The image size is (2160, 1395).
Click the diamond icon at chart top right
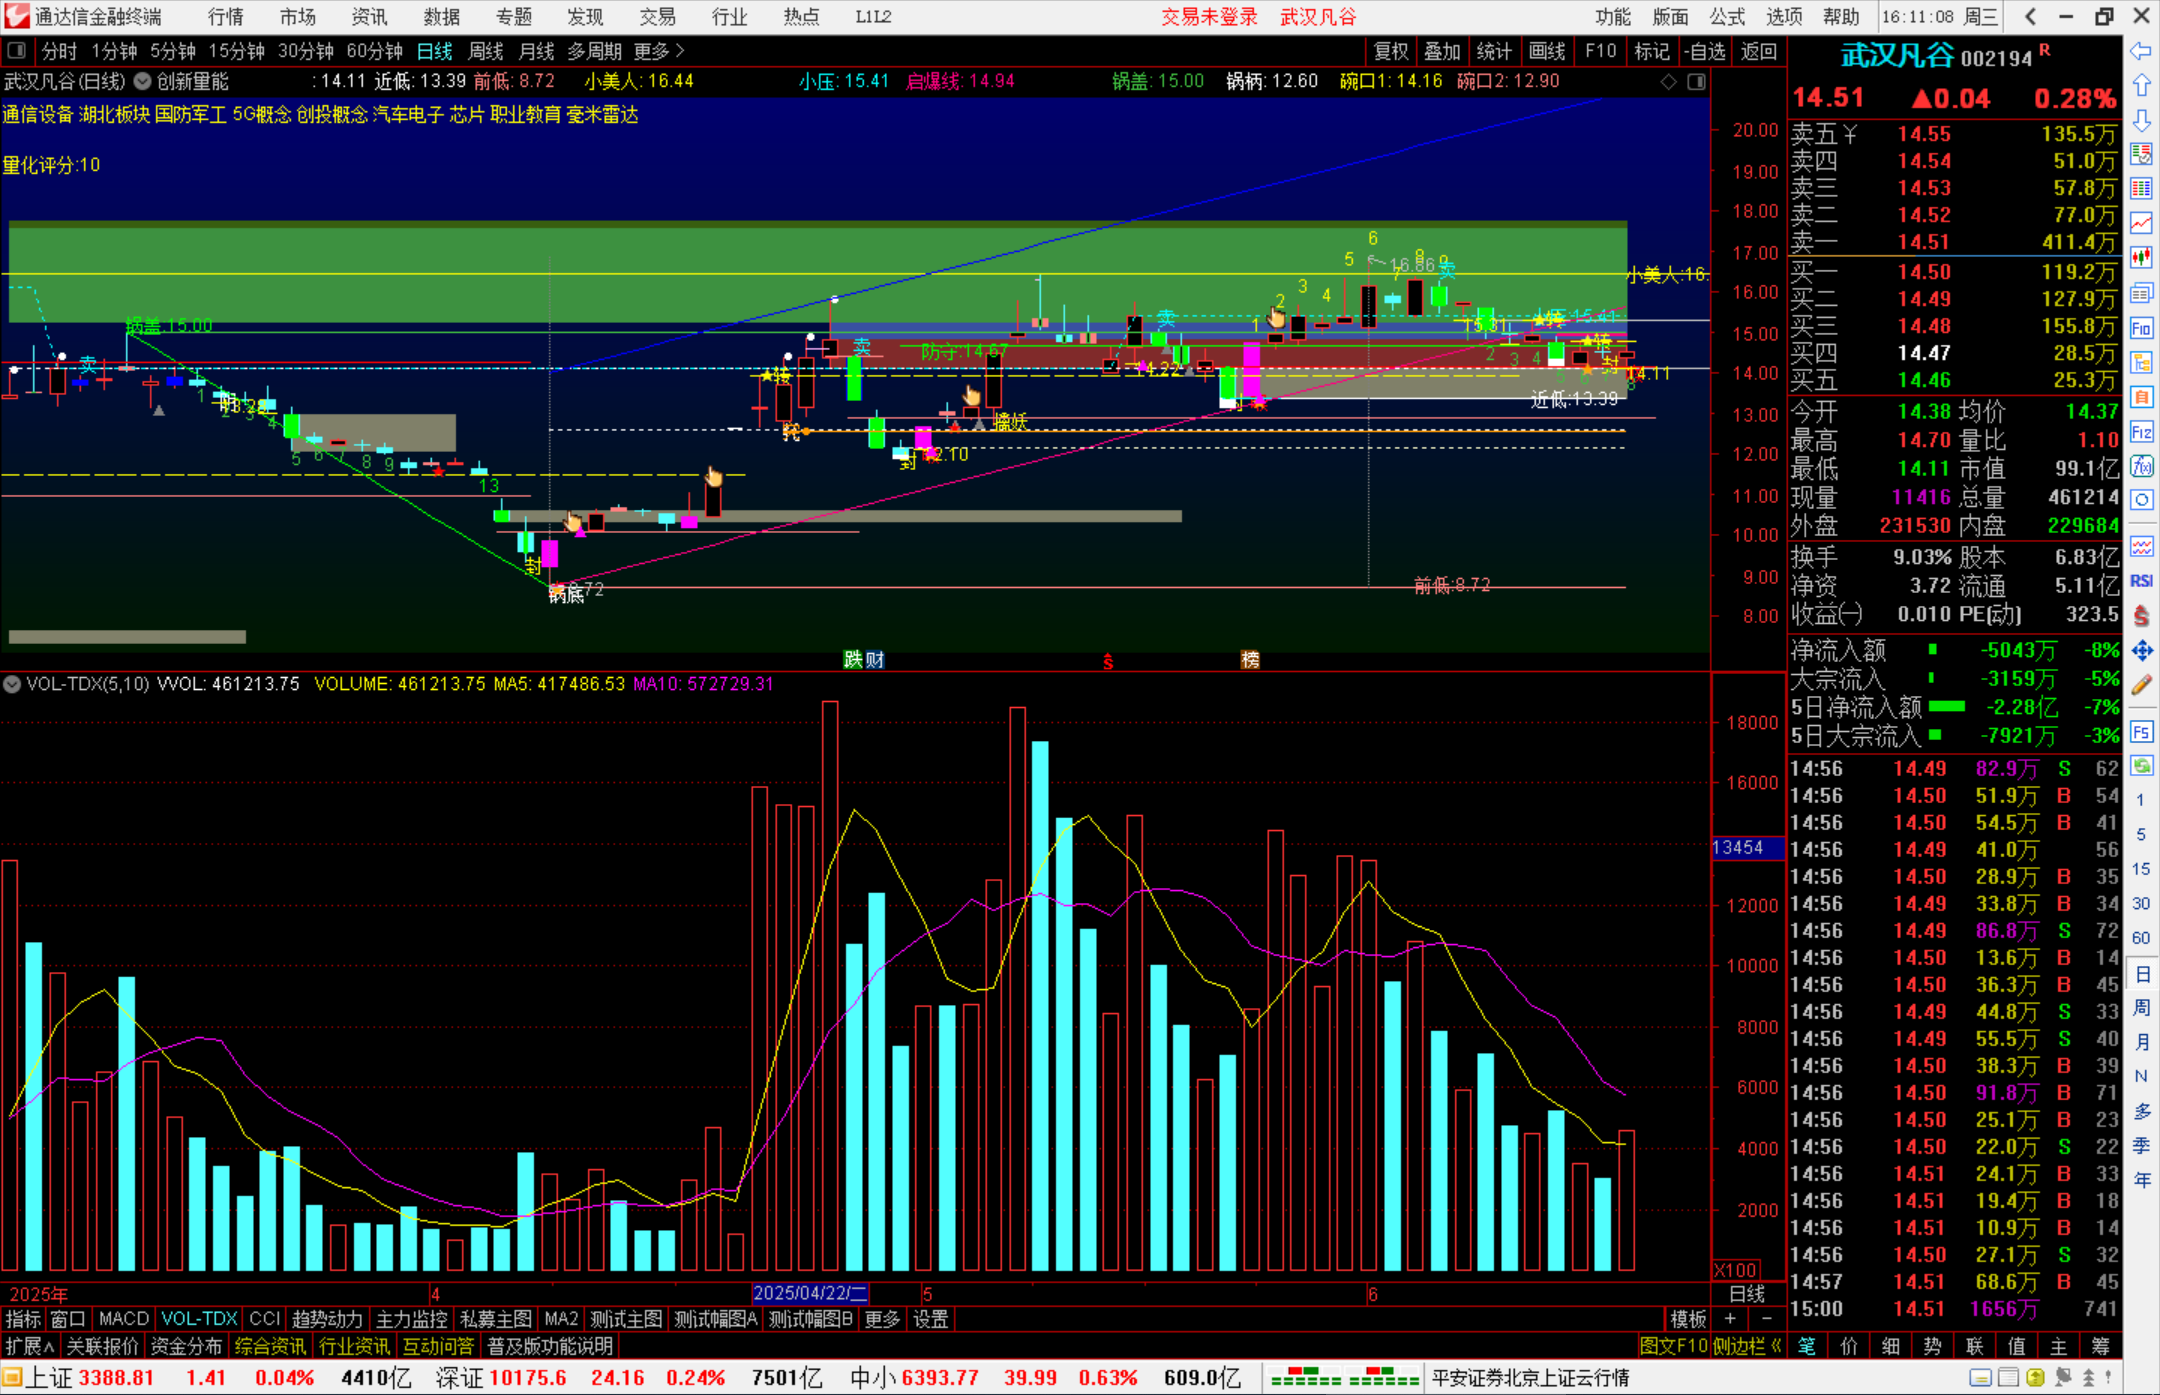tap(1668, 82)
